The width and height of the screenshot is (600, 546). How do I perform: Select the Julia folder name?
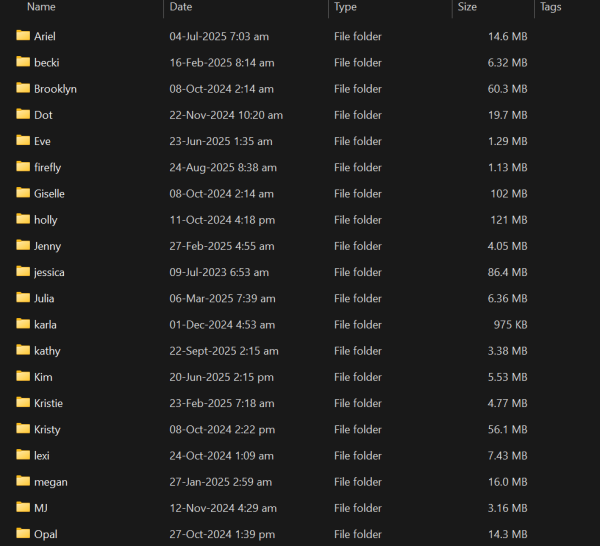pyautogui.click(x=44, y=298)
